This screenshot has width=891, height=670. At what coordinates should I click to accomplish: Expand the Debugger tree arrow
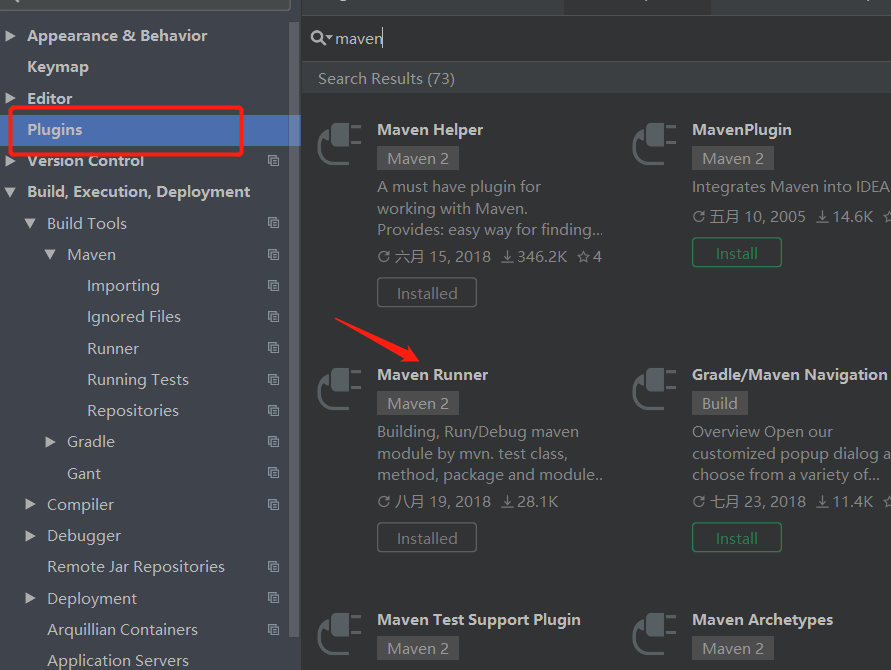[x=30, y=535]
